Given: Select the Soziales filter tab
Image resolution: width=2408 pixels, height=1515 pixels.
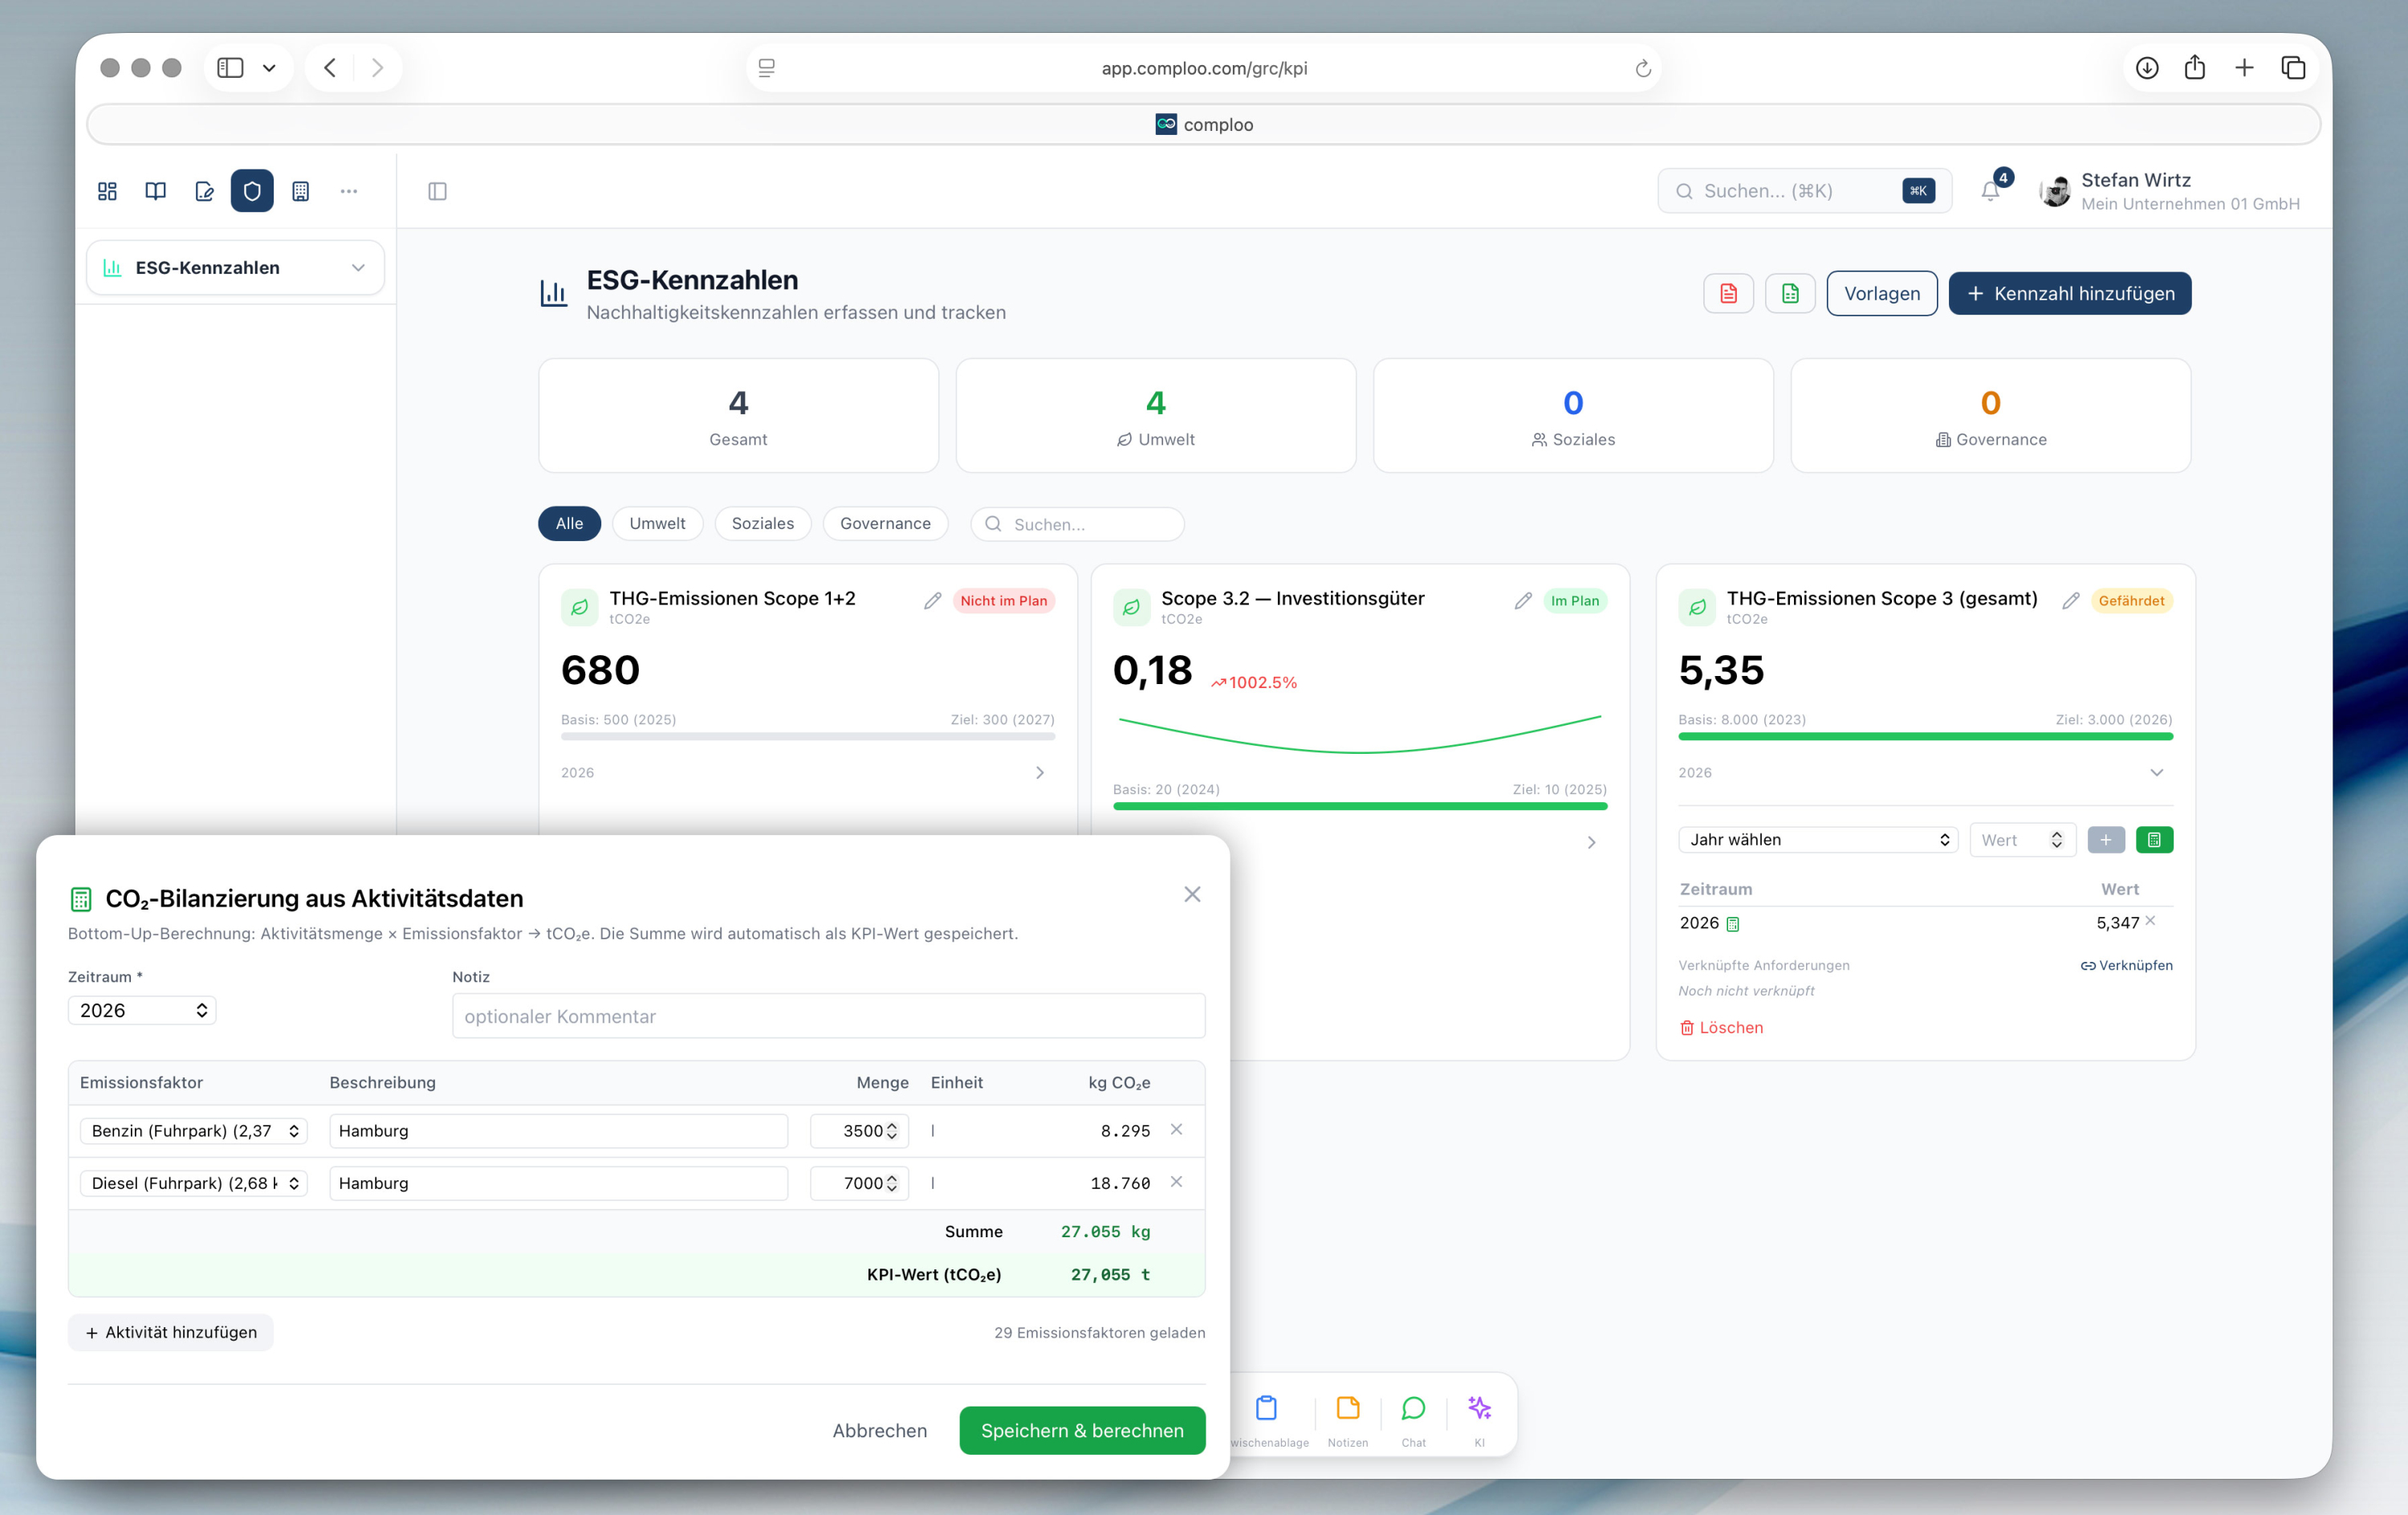Looking at the screenshot, I should click(762, 523).
